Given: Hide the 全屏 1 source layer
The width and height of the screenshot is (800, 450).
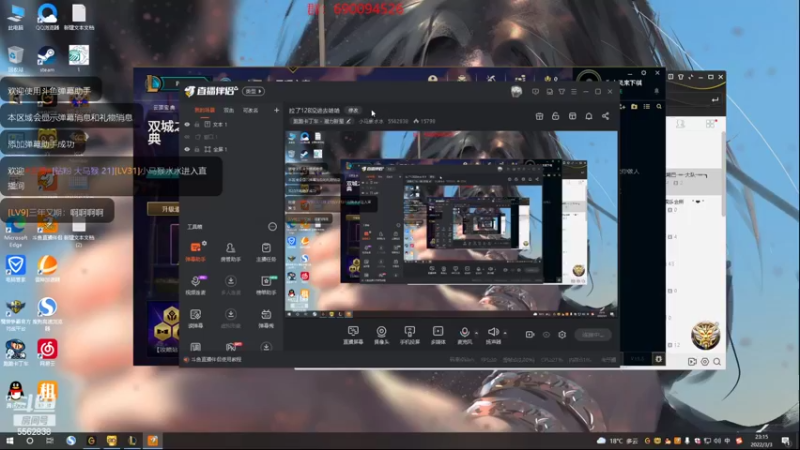Looking at the screenshot, I should click(187, 149).
